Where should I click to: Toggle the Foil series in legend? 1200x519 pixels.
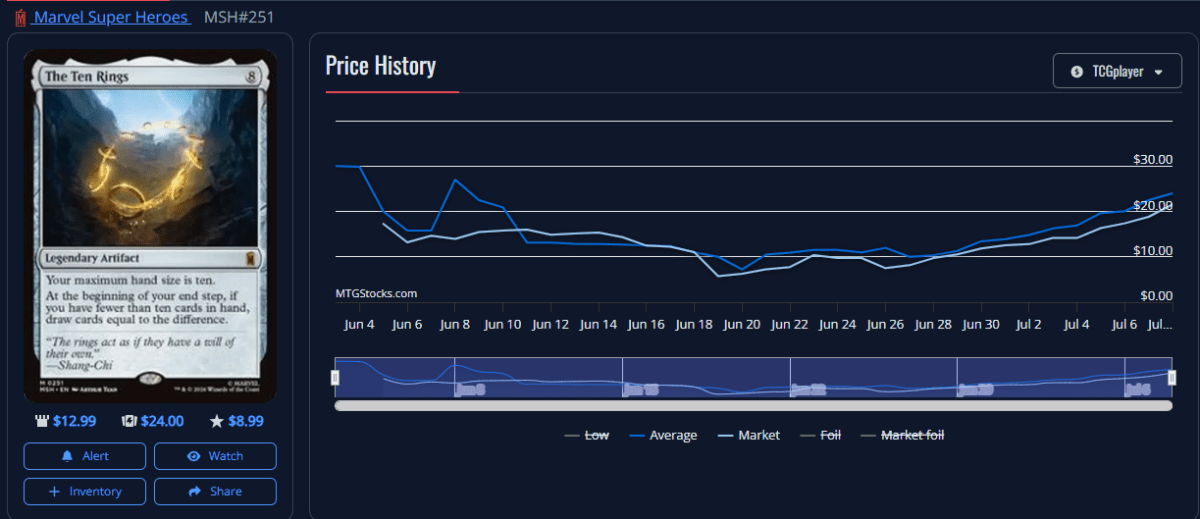coord(819,435)
